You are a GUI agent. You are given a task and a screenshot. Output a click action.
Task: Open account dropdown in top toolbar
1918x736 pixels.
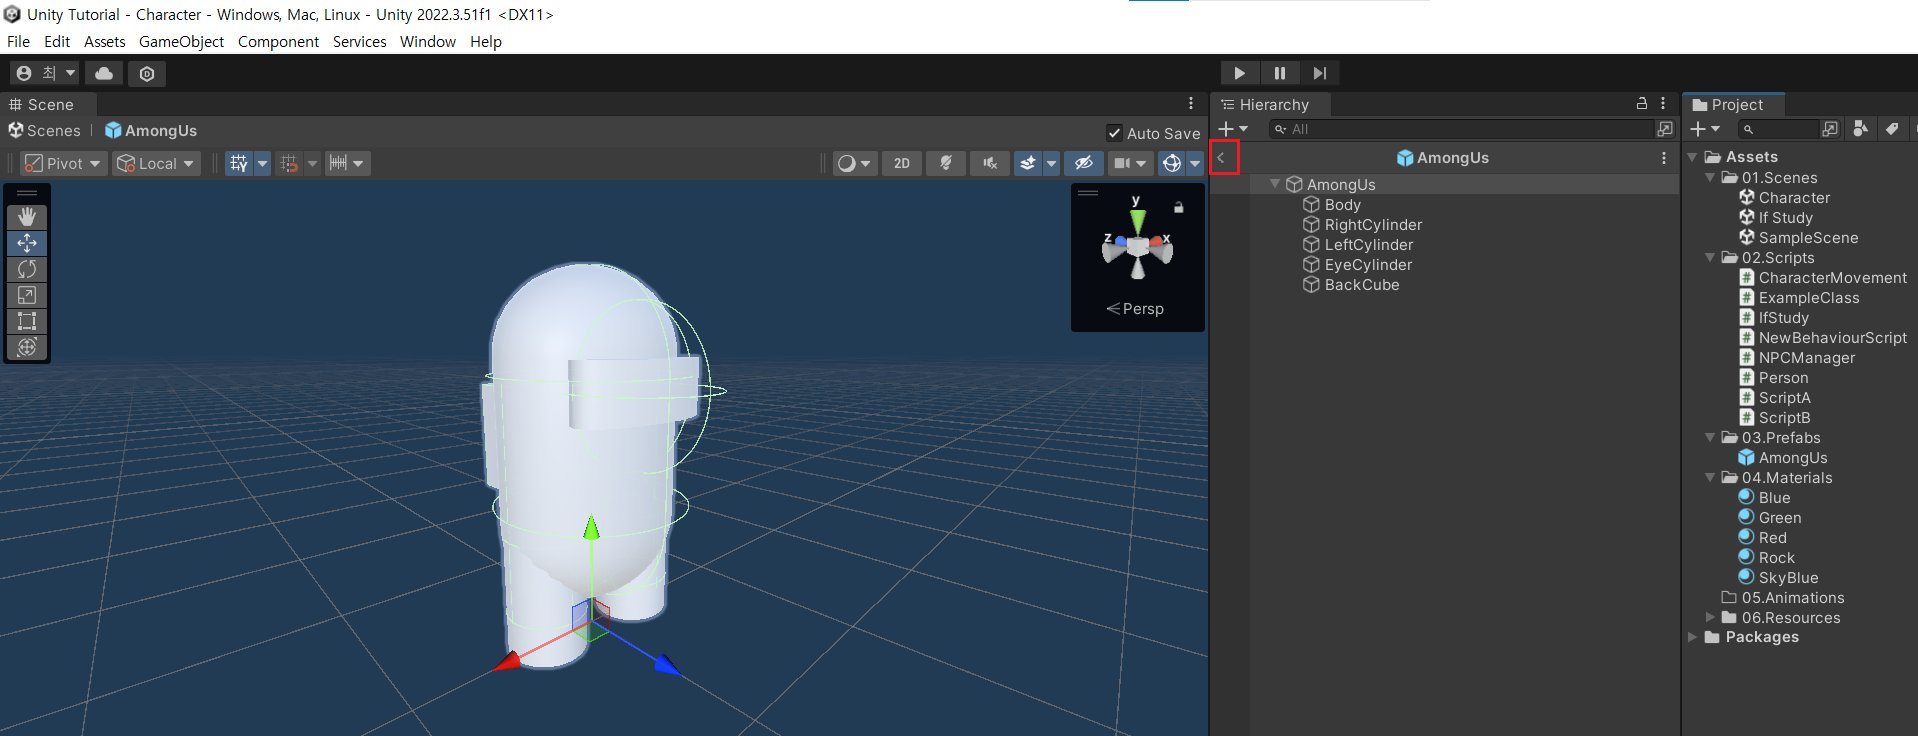(45, 73)
